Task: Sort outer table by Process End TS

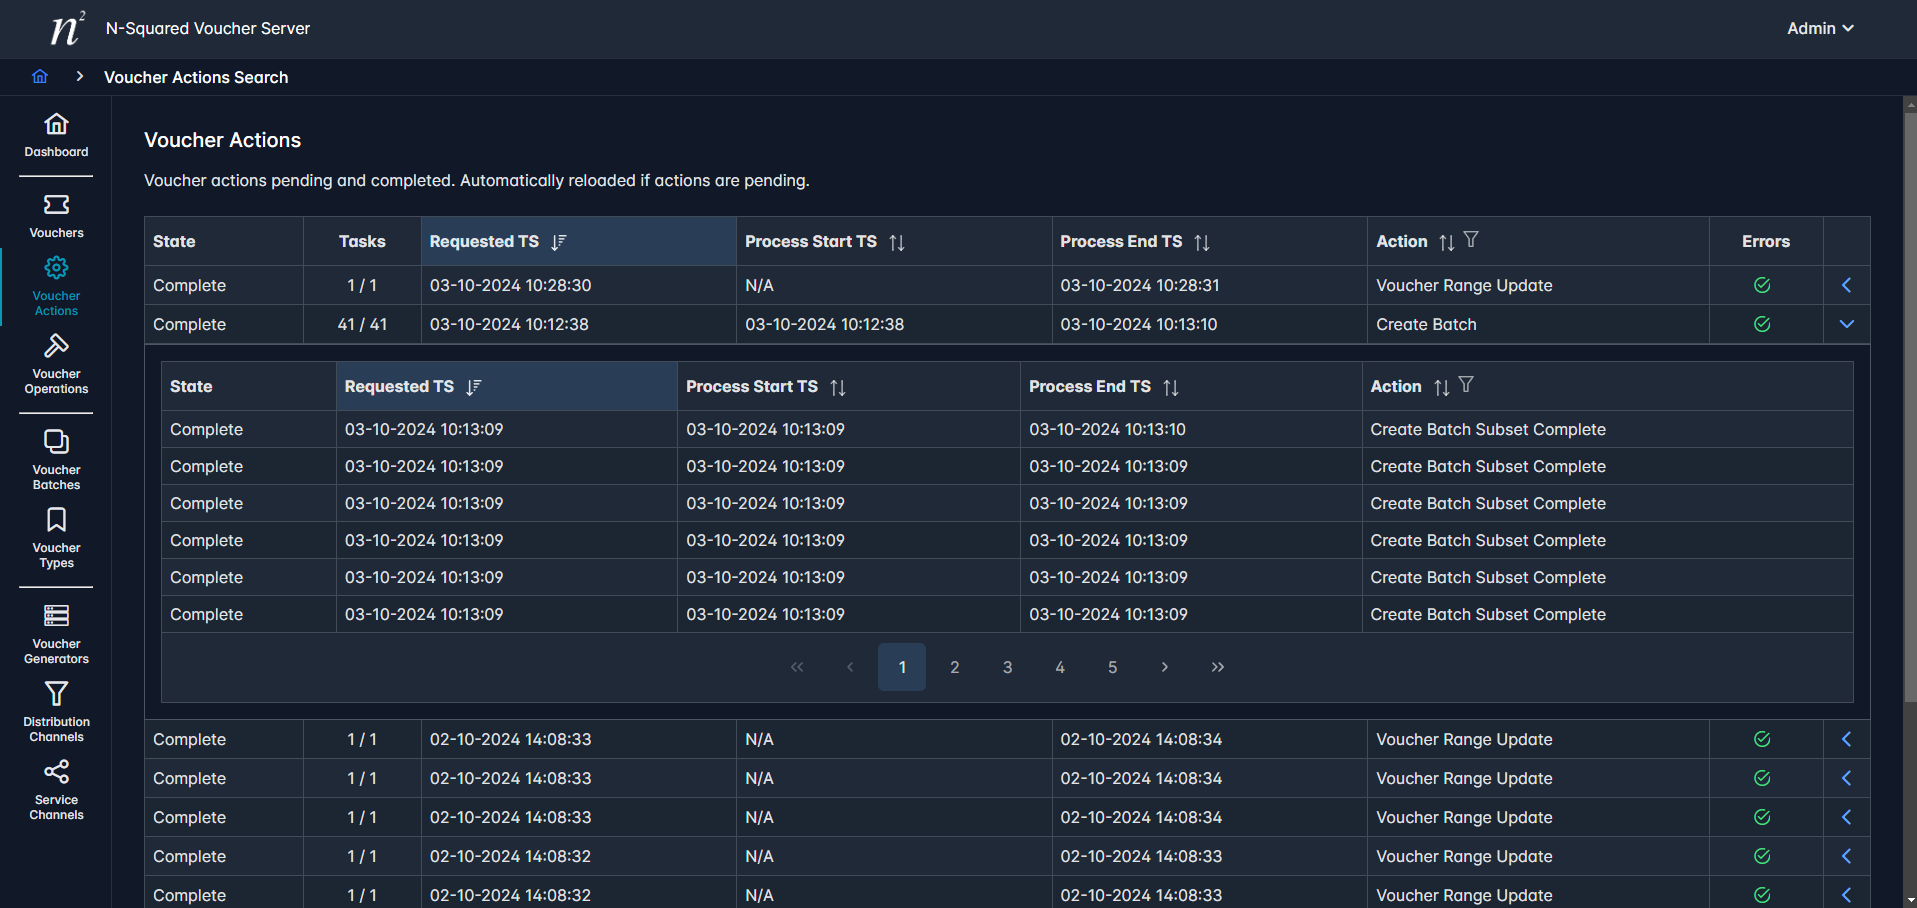Action: tap(1202, 242)
